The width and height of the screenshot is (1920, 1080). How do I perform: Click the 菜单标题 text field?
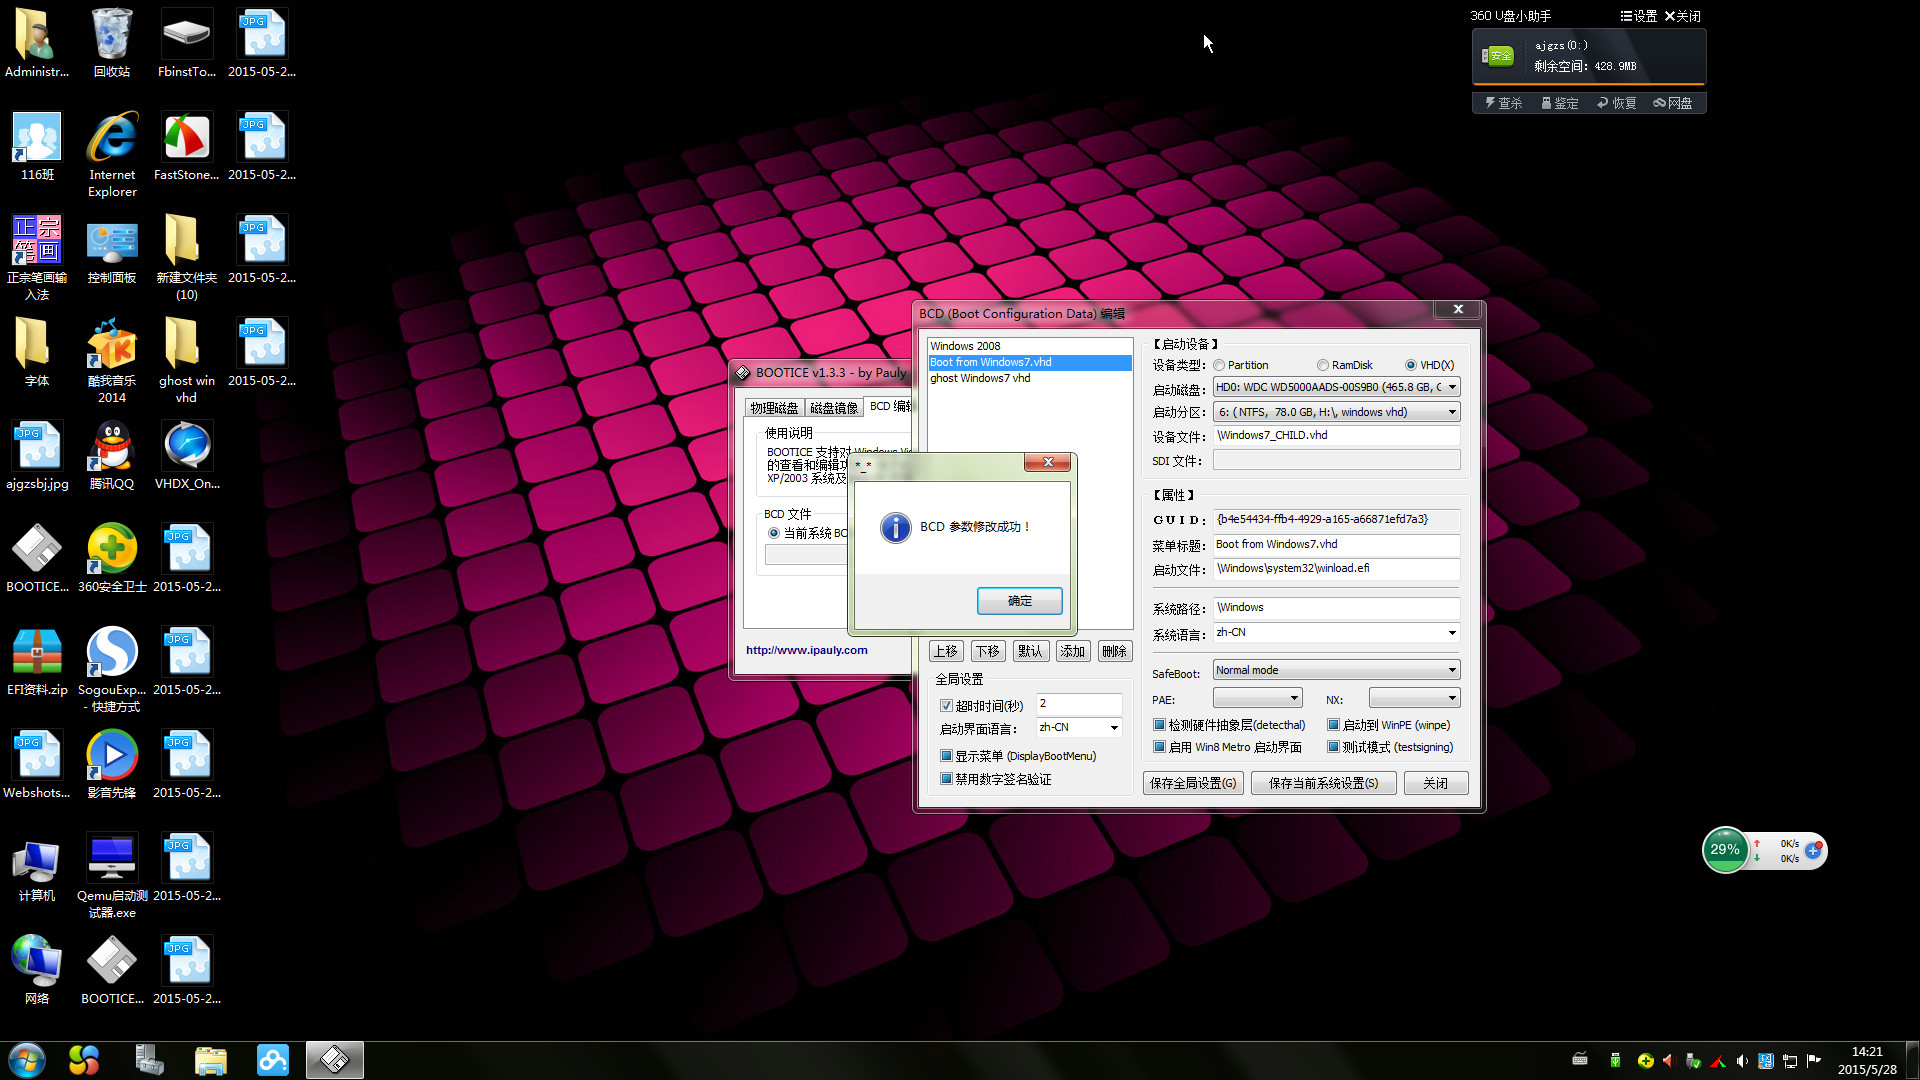point(1336,545)
